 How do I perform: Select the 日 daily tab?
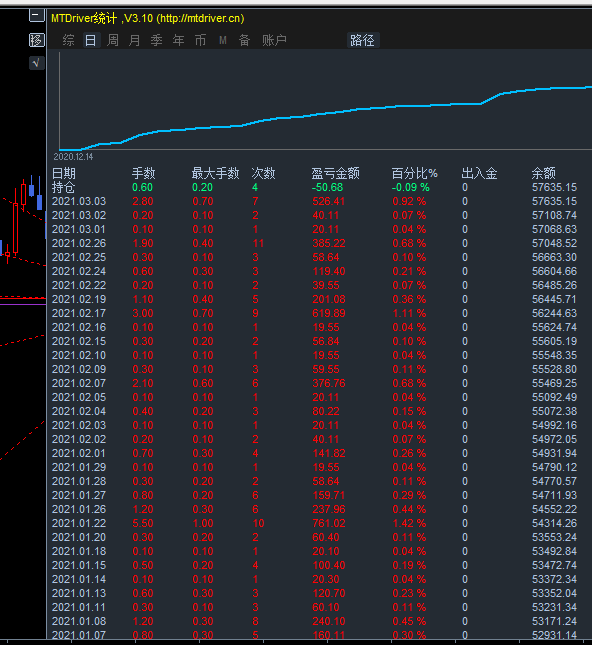(x=91, y=40)
